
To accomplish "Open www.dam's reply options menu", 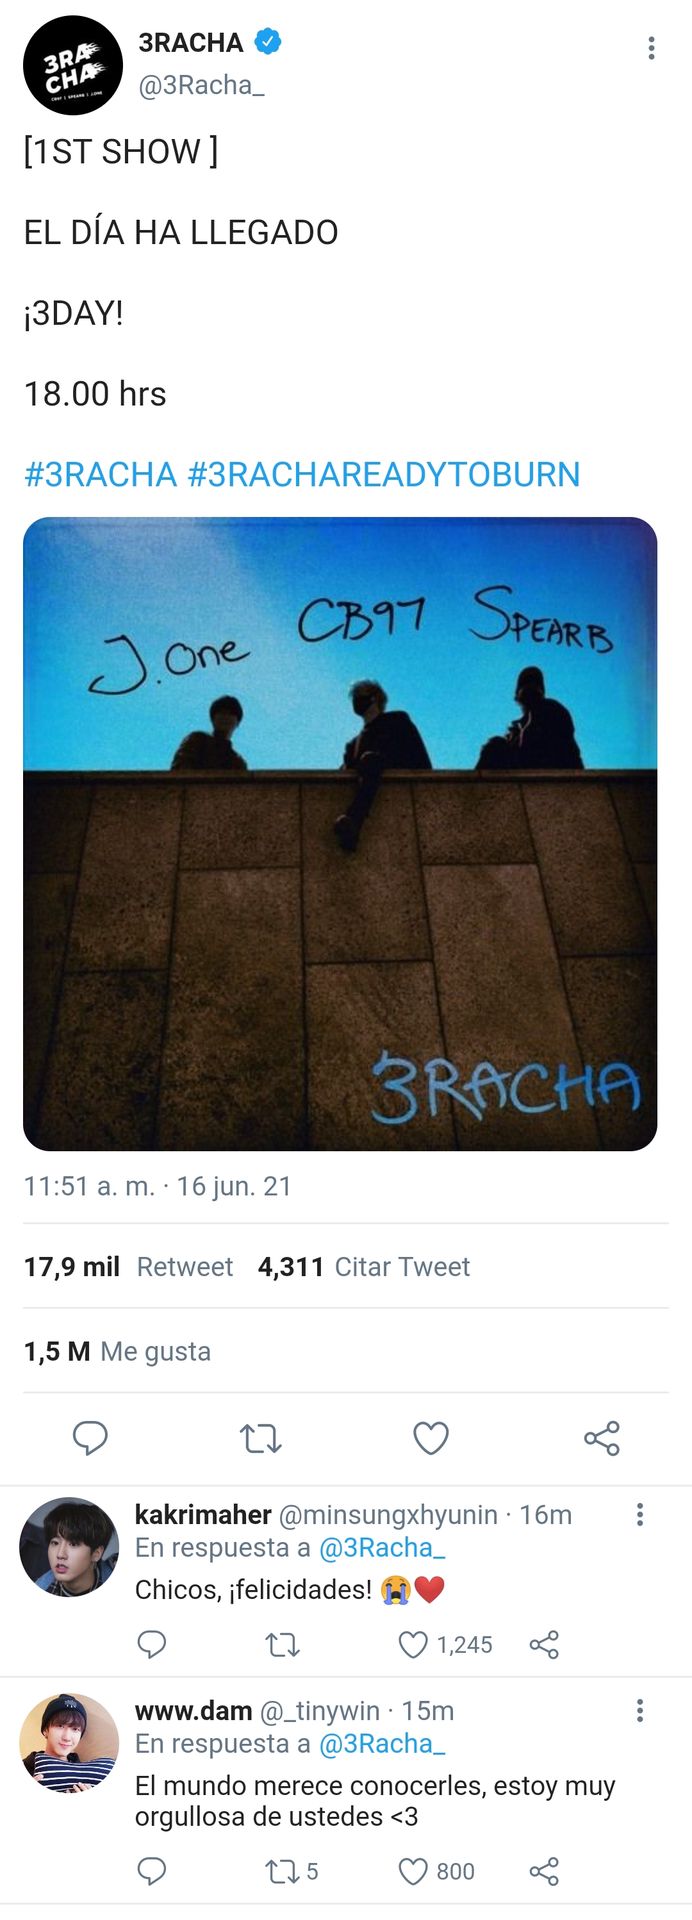I will [640, 1711].
